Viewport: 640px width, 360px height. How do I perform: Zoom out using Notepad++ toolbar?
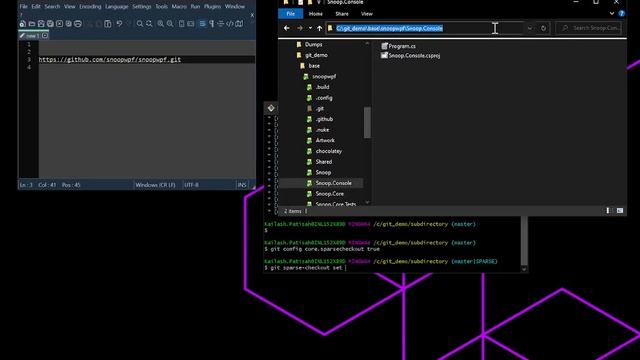pos(170,24)
